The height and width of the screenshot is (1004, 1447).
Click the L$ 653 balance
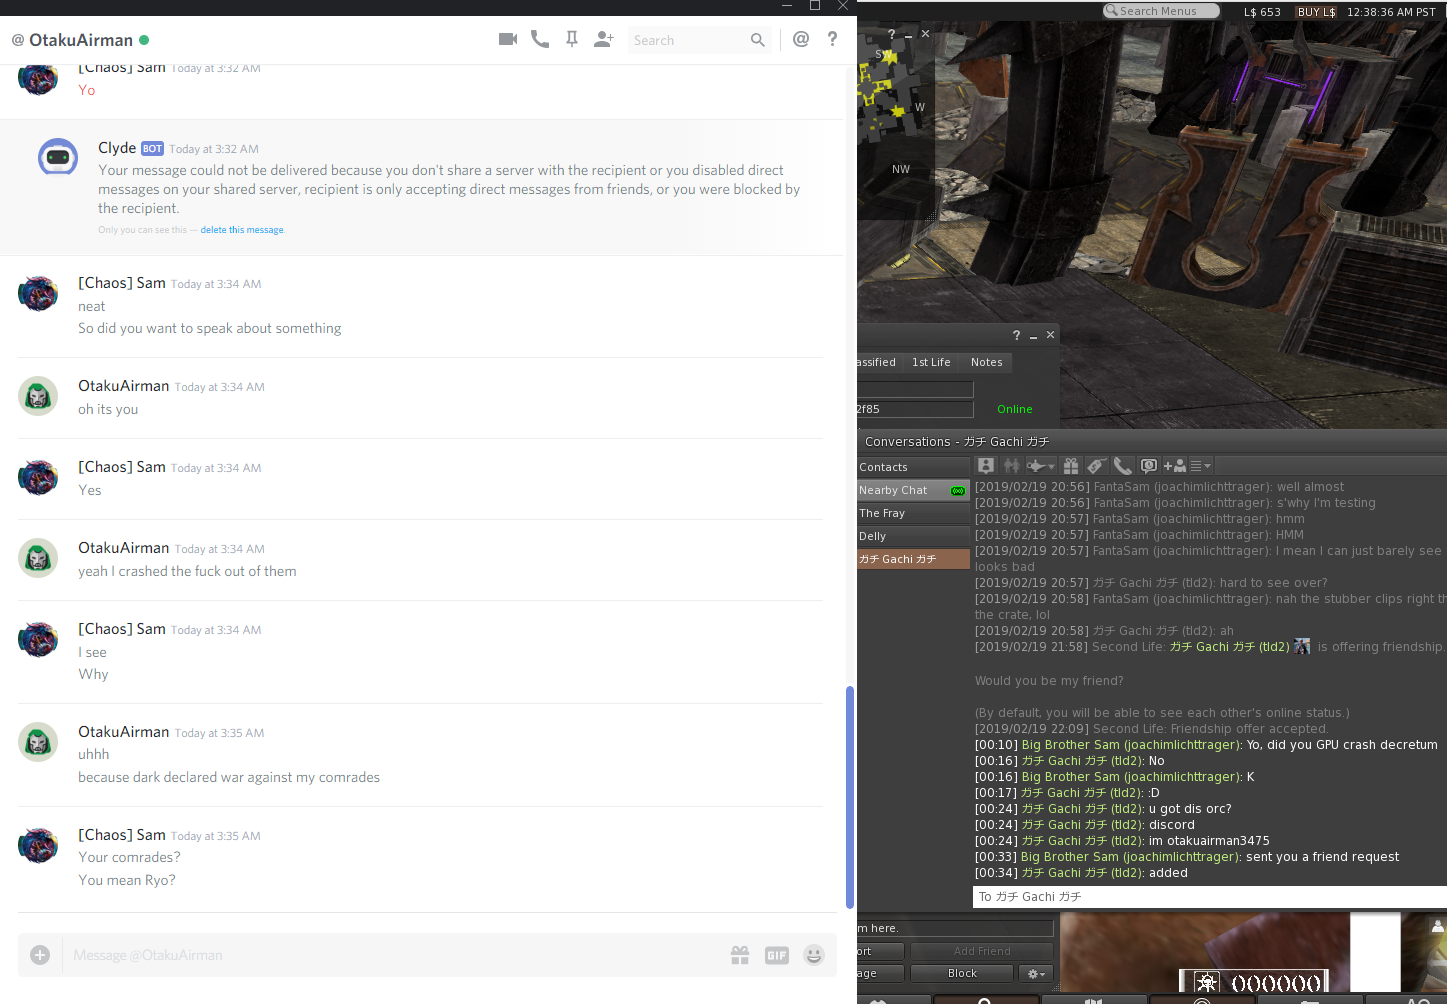click(x=1262, y=12)
